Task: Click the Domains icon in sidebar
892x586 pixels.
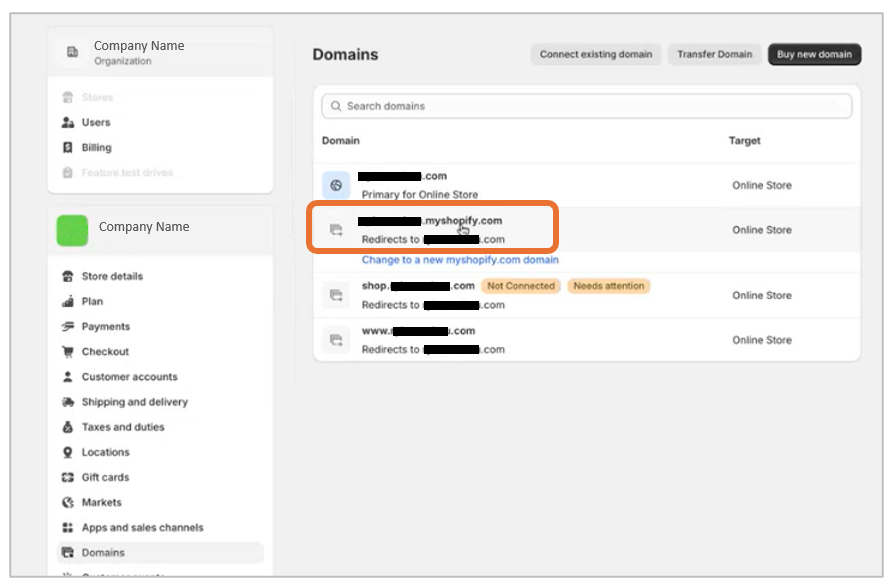Action: pyautogui.click(x=68, y=552)
